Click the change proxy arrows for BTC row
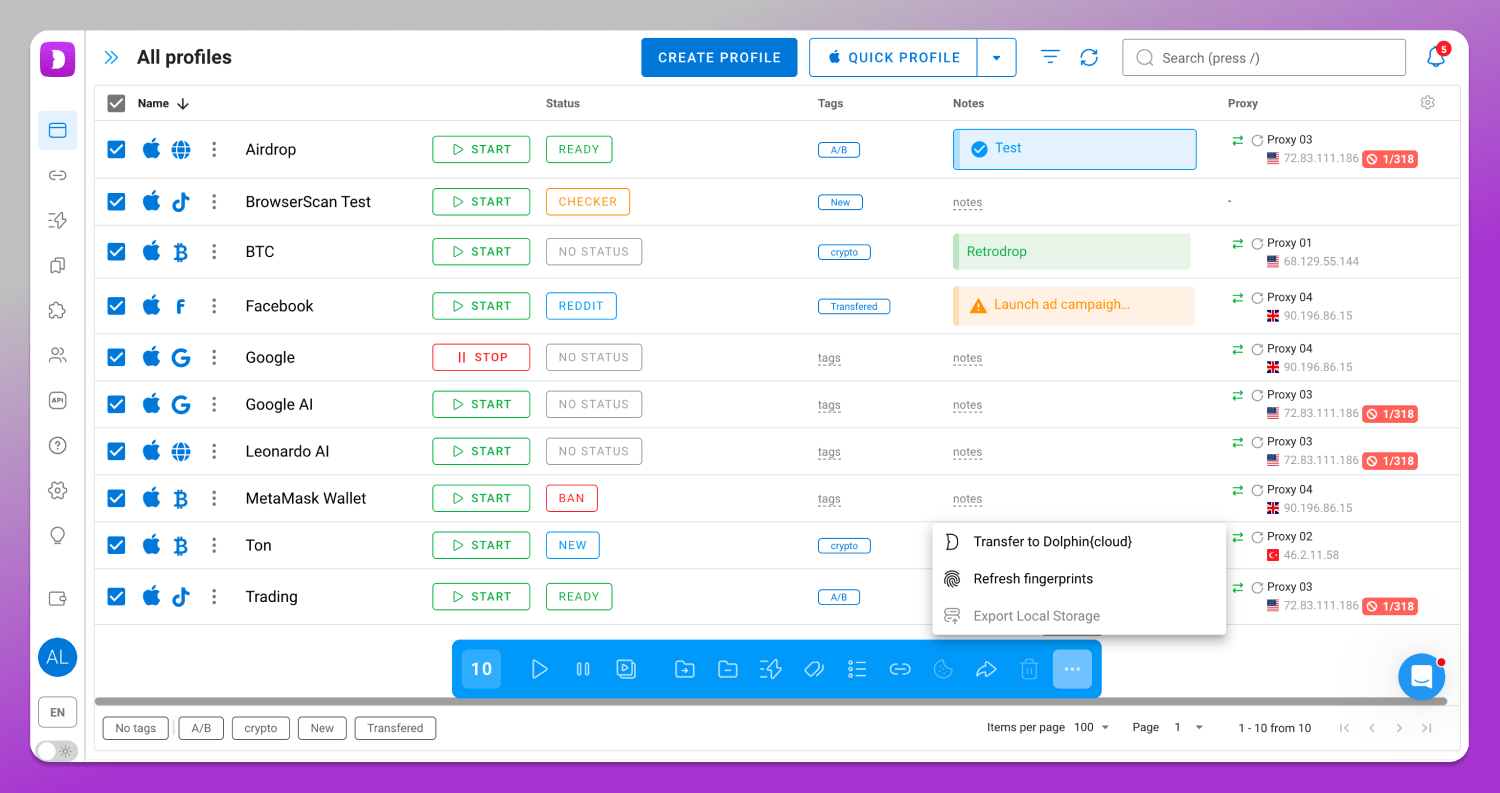This screenshot has width=1500, height=793. tap(1238, 243)
